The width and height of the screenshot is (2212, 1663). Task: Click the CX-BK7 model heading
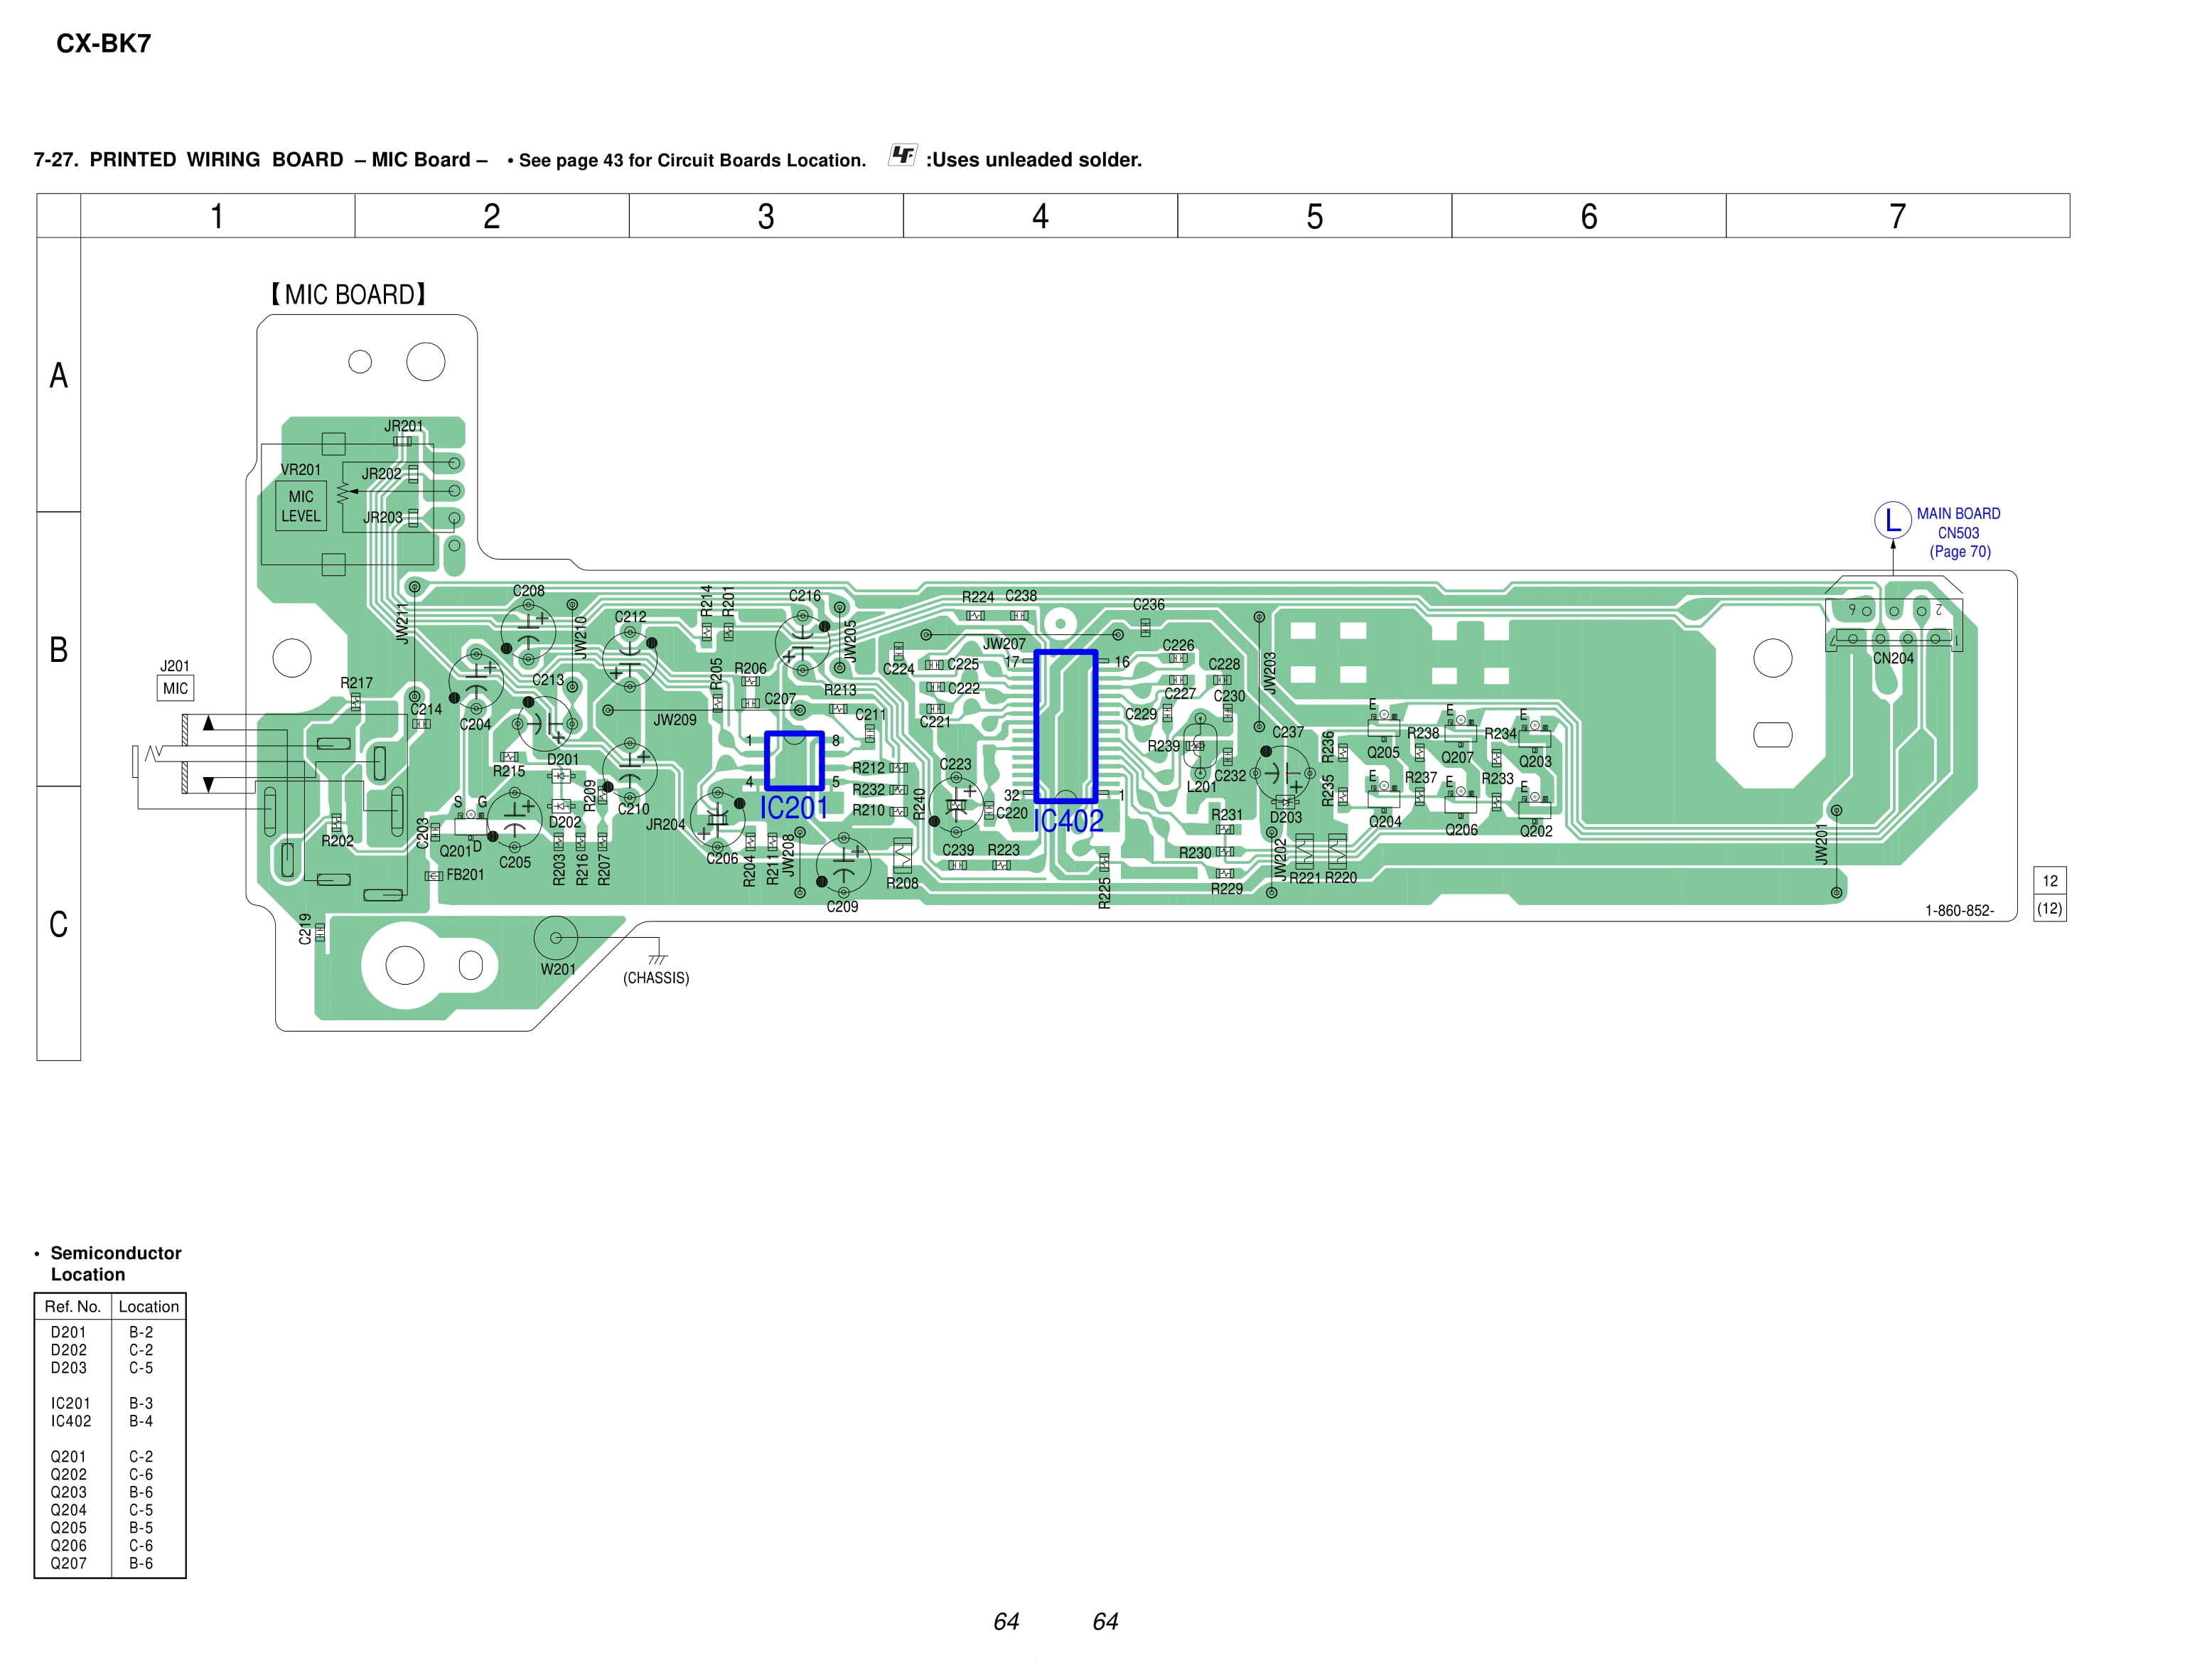pyautogui.click(x=103, y=43)
